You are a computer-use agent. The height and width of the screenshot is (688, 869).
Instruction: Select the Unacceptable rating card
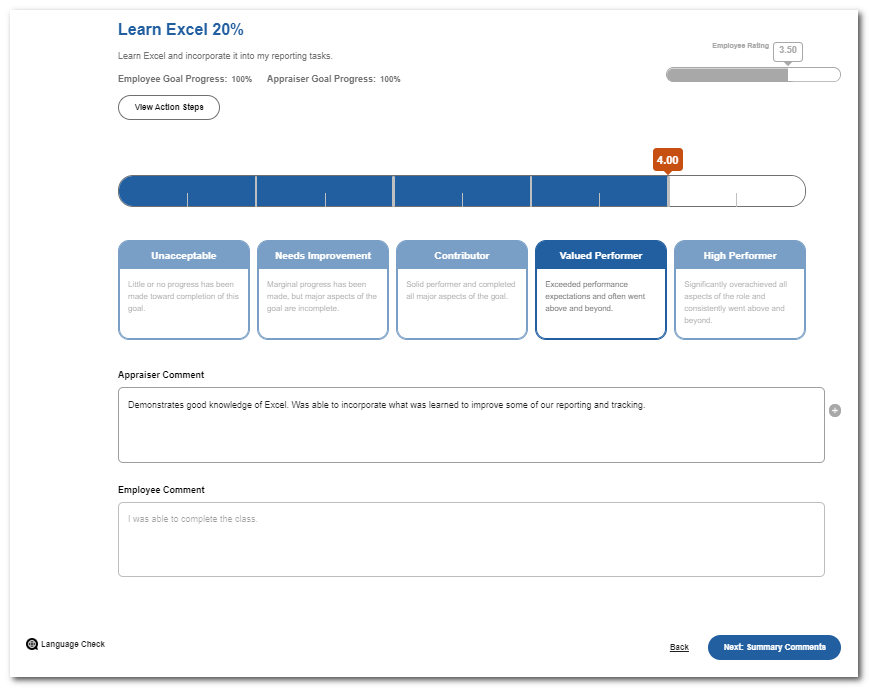183,289
